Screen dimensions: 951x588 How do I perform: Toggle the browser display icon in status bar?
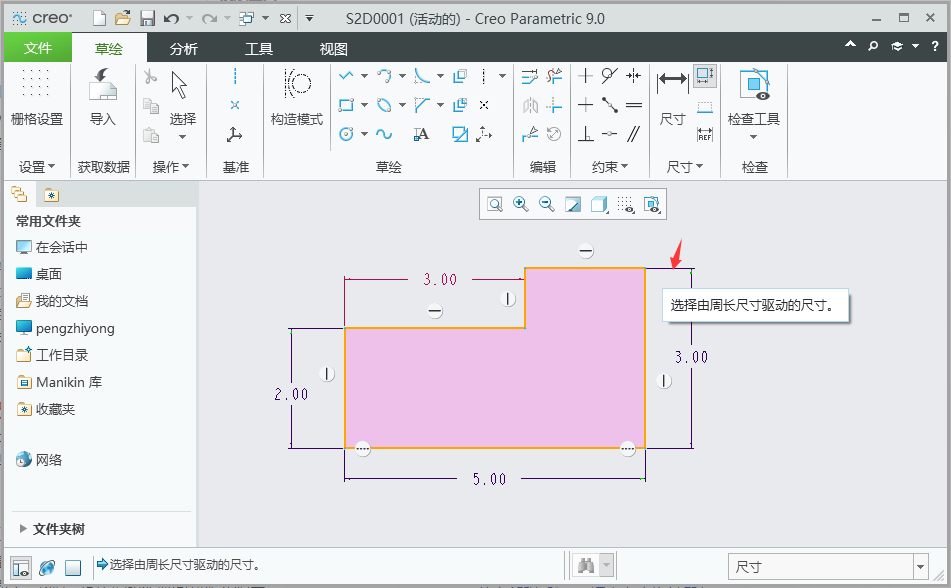tap(47, 568)
